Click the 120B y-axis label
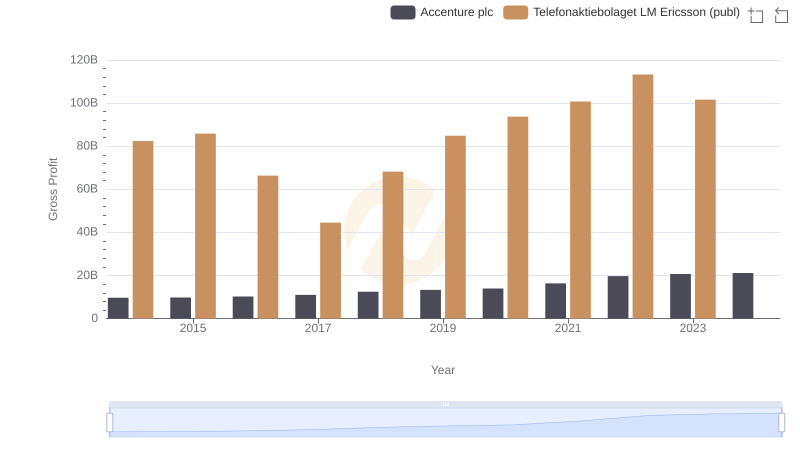 pyautogui.click(x=84, y=60)
